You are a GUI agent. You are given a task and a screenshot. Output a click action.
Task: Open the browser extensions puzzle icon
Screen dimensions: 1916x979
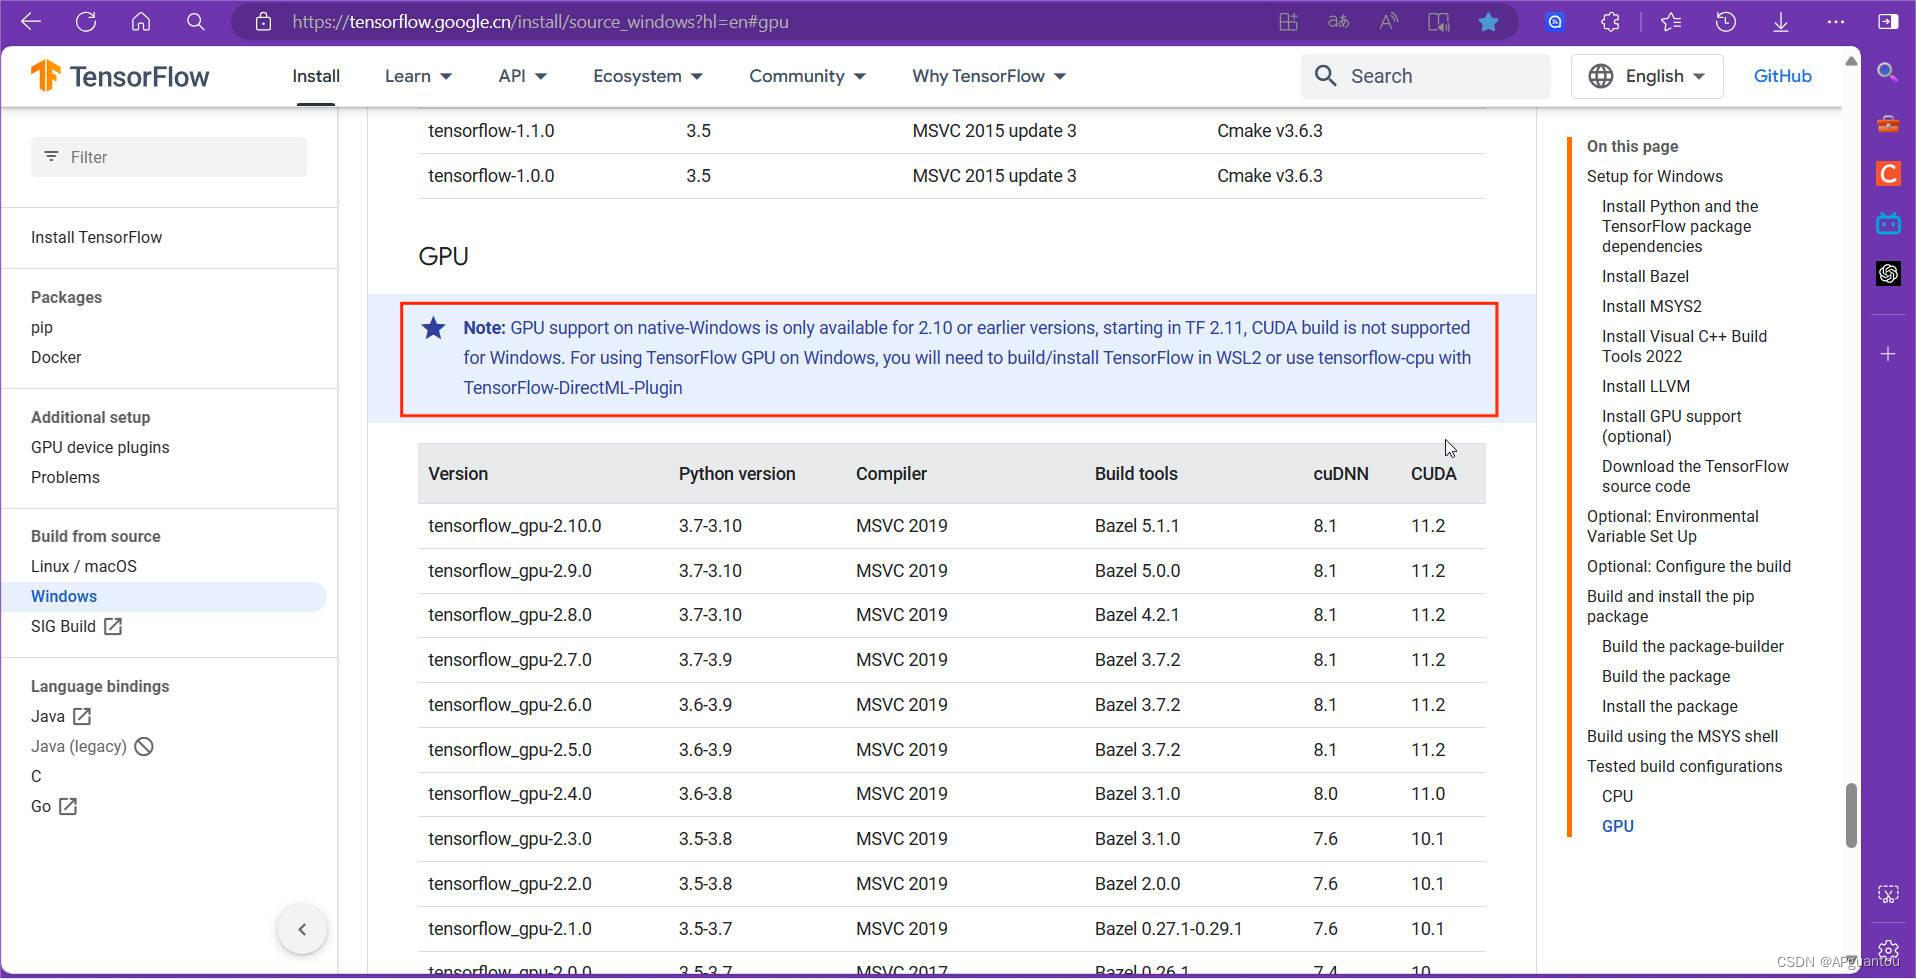tap(1610, 21)
